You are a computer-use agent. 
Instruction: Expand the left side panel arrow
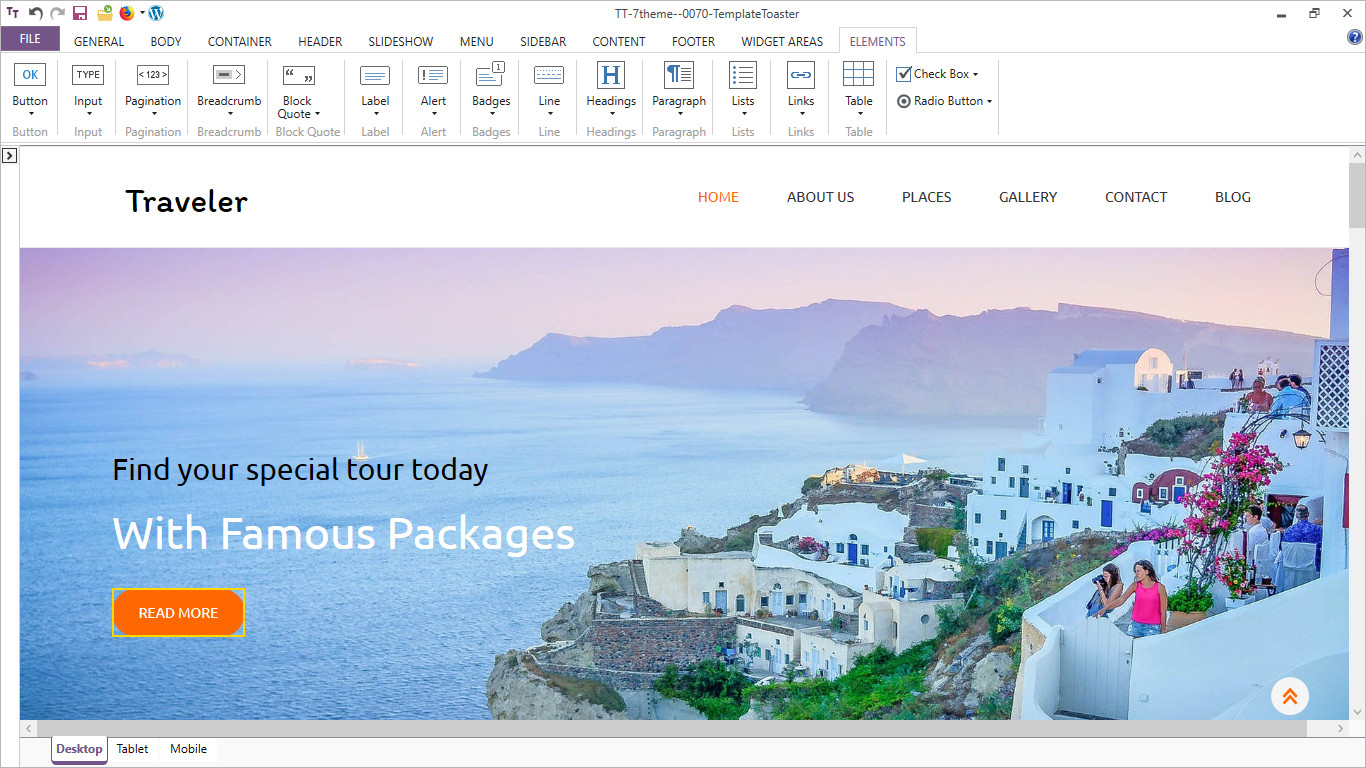(x=8, y=155)
